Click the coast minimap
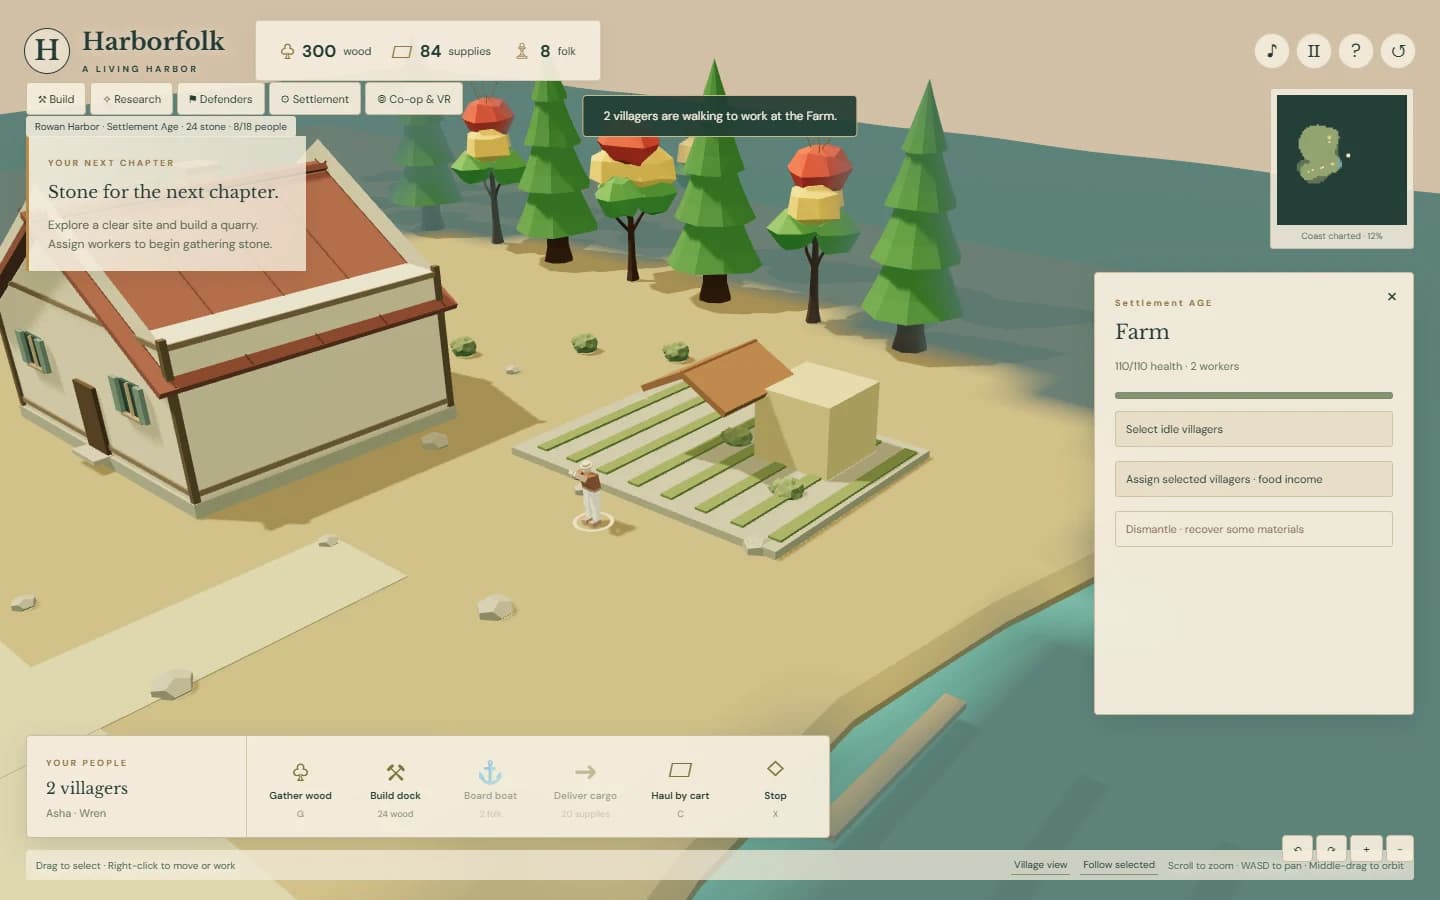The width and height of the screenshot is (1440, 900). click(x=1342, y=160)
